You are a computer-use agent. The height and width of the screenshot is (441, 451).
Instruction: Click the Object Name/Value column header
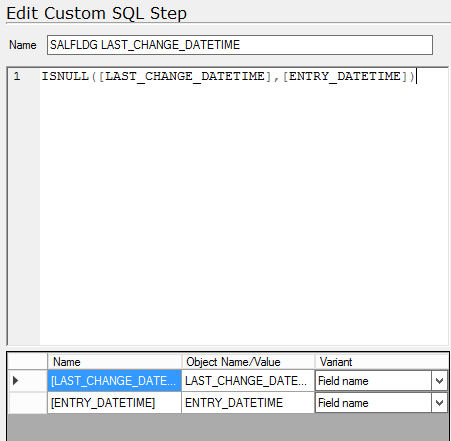tap(248, 362)
